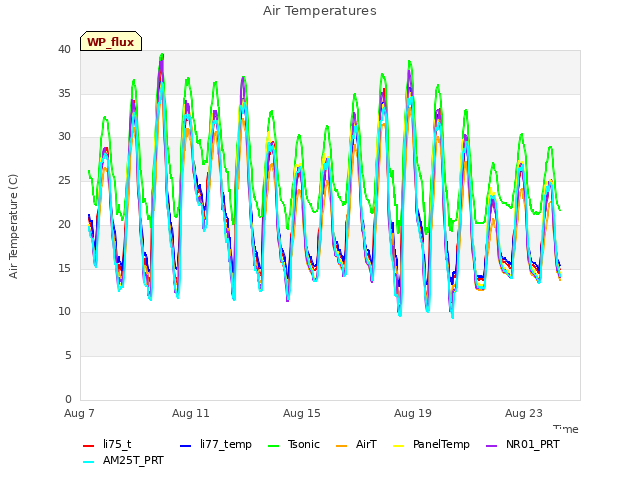The height and width of the screenshot is (480, 640).
Task: Click the WP_flux annotation label
Action: point(111,42)
